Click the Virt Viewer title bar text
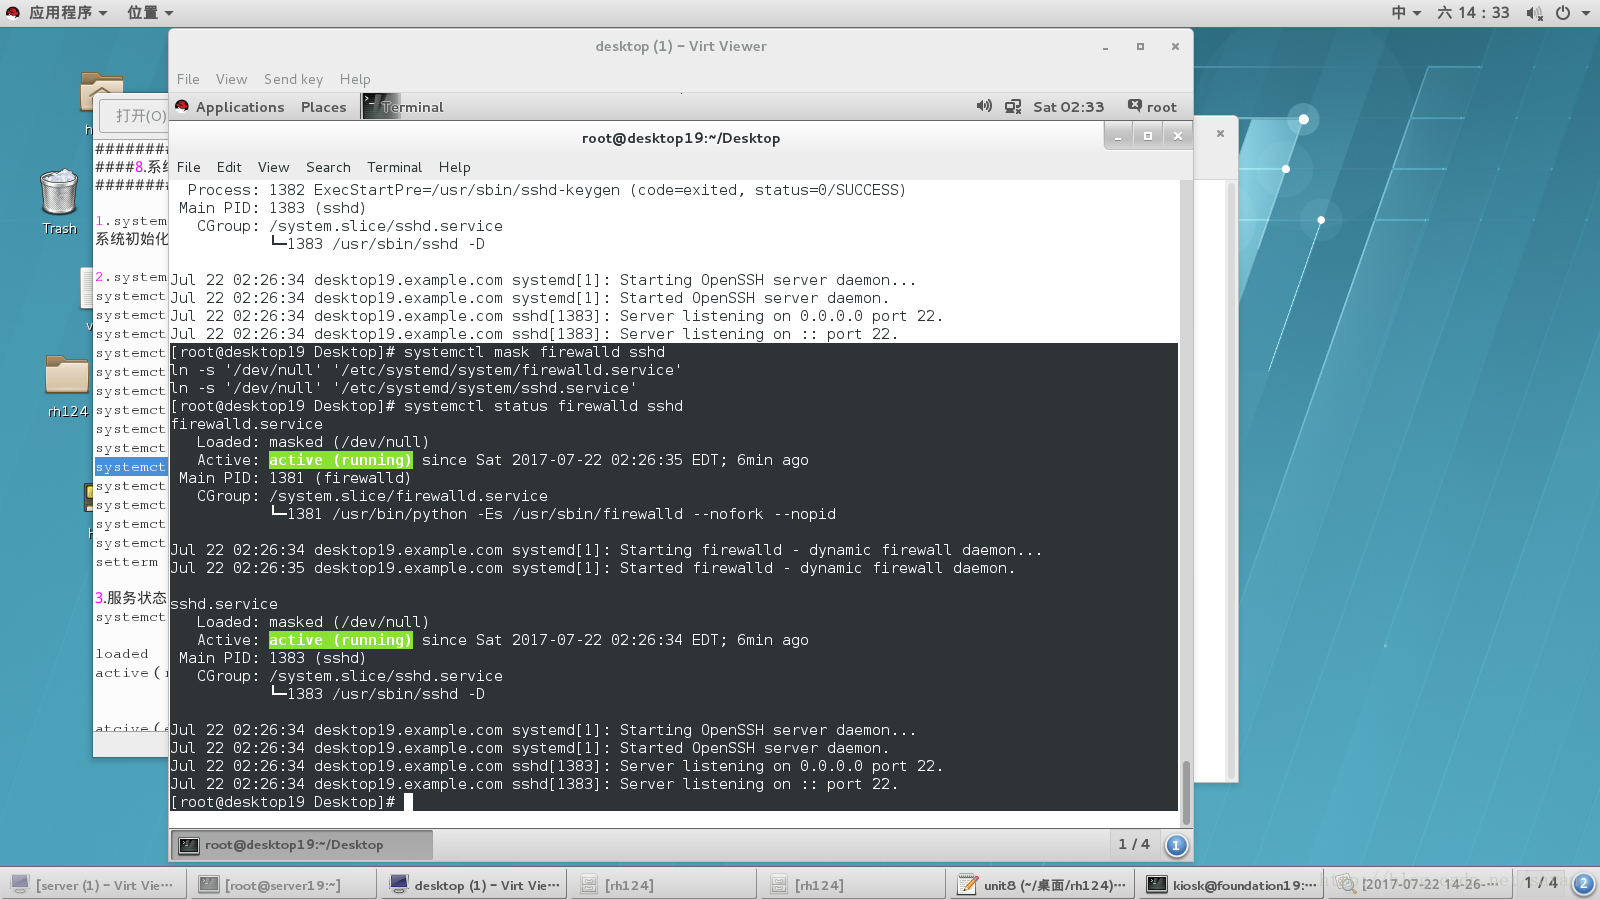The width and height of the screenshot is (1600, 900). [x=681, y=46]
